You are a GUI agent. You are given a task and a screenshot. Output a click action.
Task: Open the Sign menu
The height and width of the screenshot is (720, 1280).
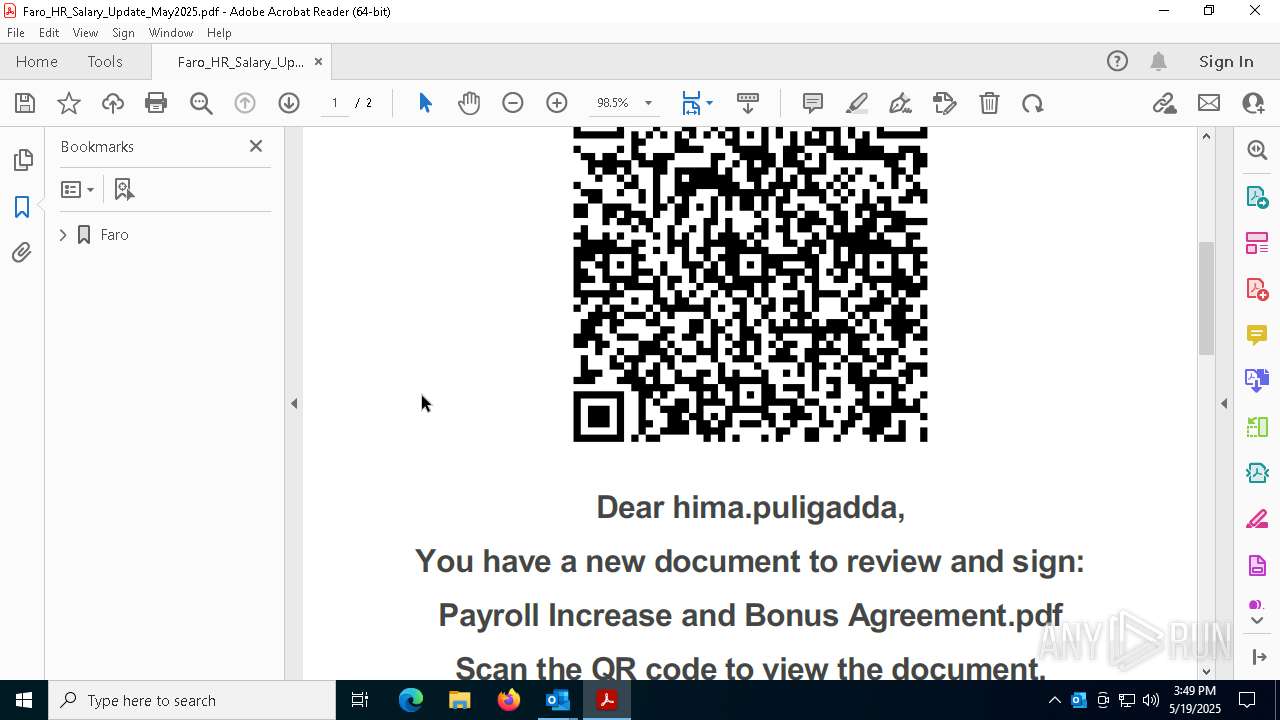[x=123, y=33]
